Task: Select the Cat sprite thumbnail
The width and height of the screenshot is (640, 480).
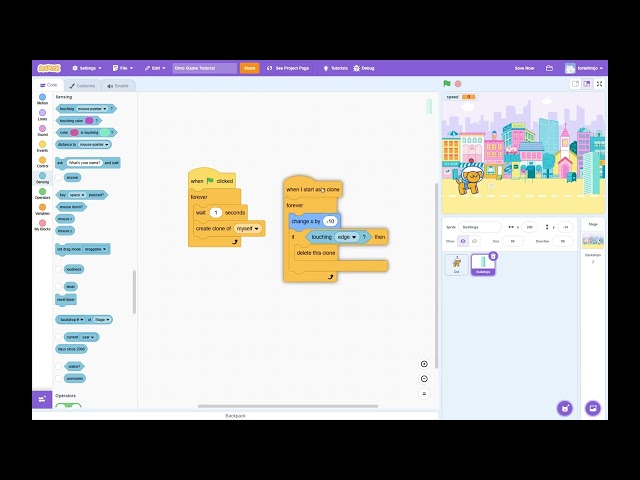Action: pyautogui.click(x=457, y=264)
